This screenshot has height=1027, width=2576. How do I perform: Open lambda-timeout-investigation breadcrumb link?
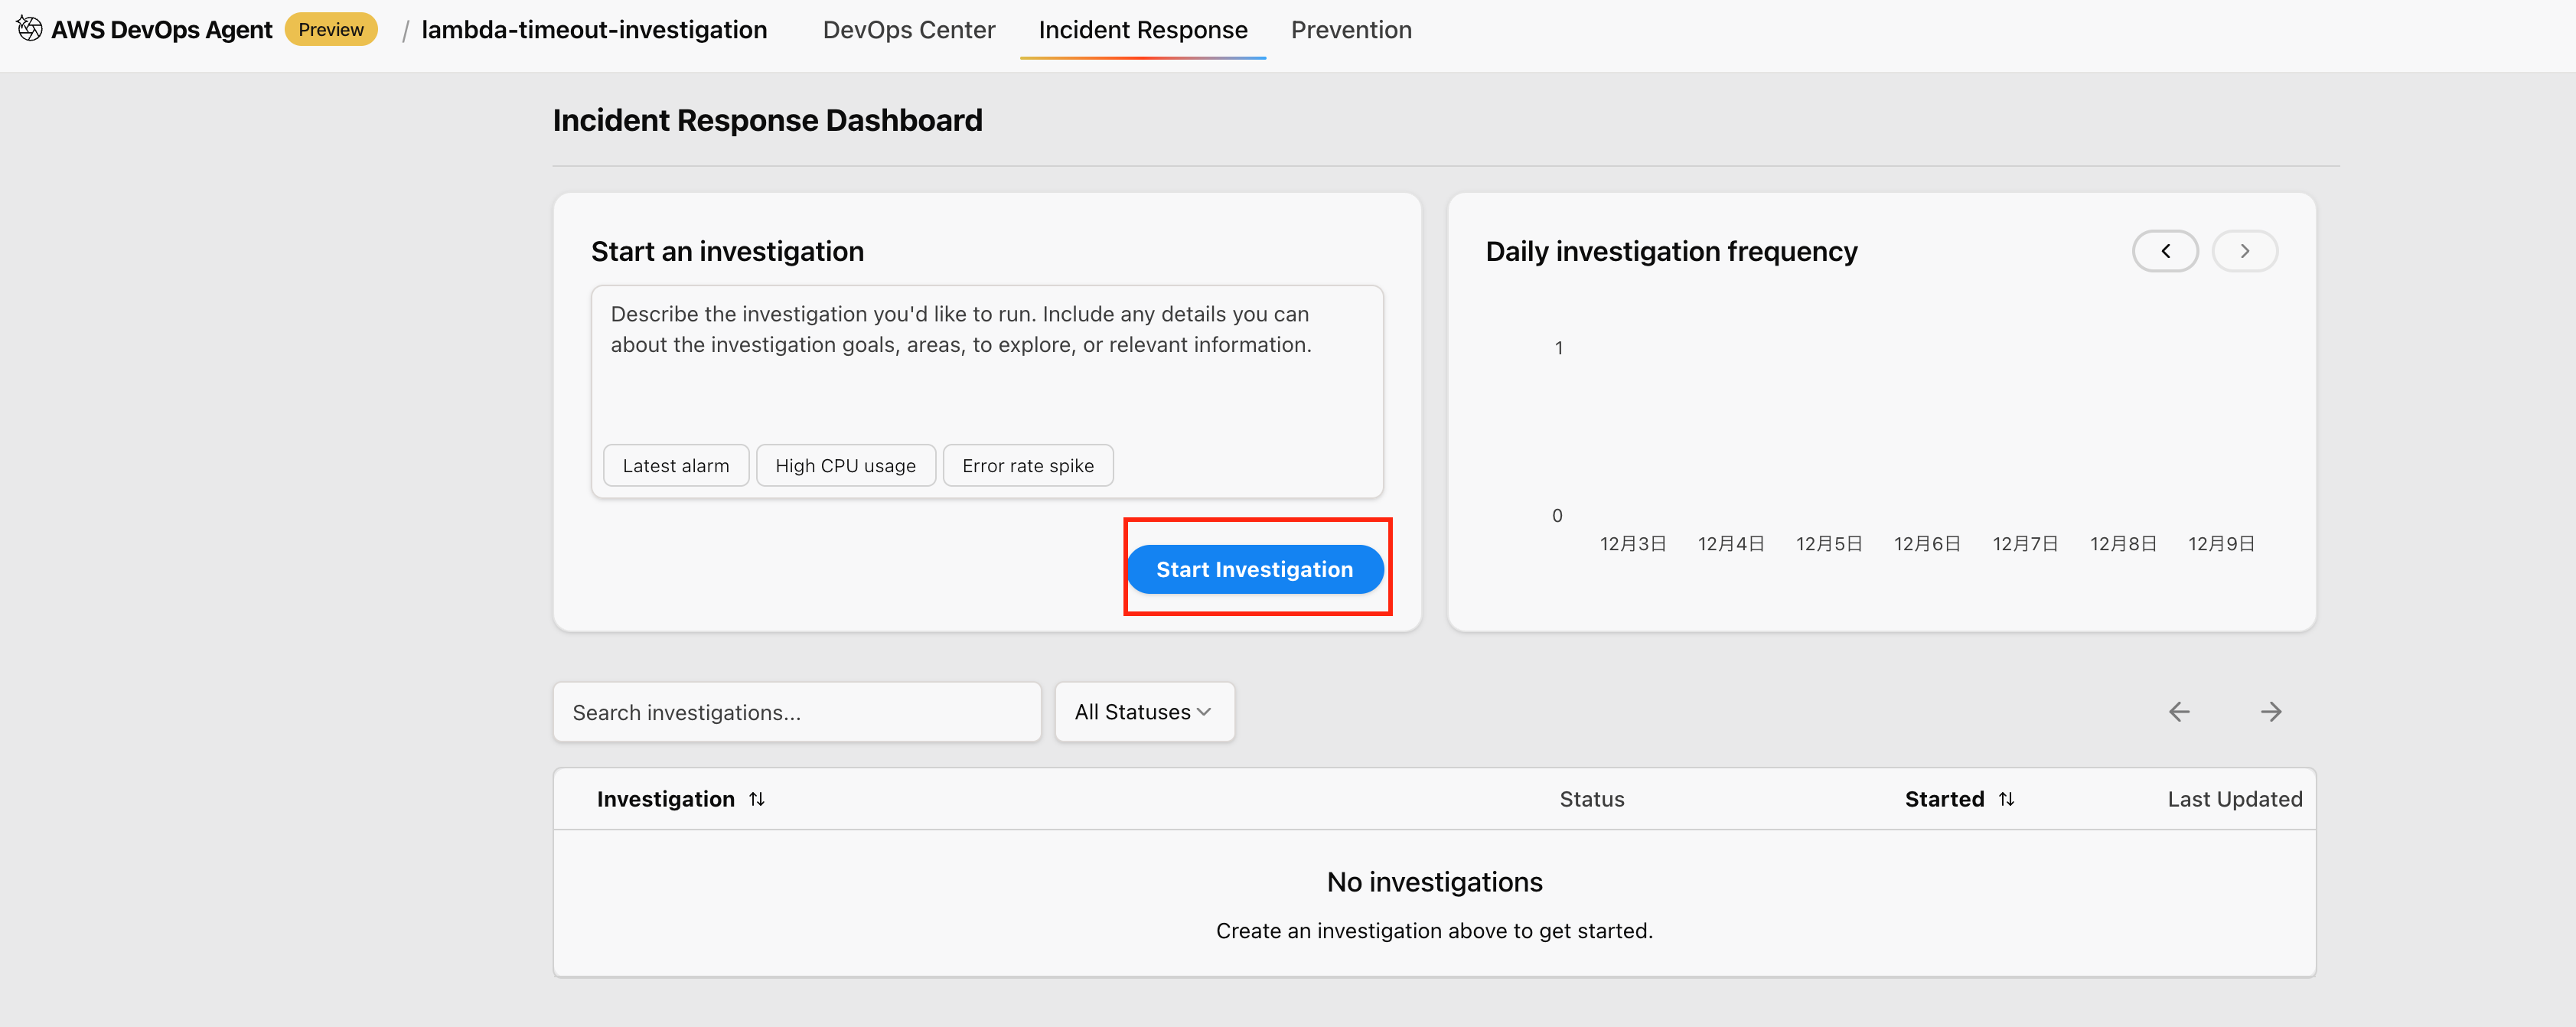pos(594,30)
